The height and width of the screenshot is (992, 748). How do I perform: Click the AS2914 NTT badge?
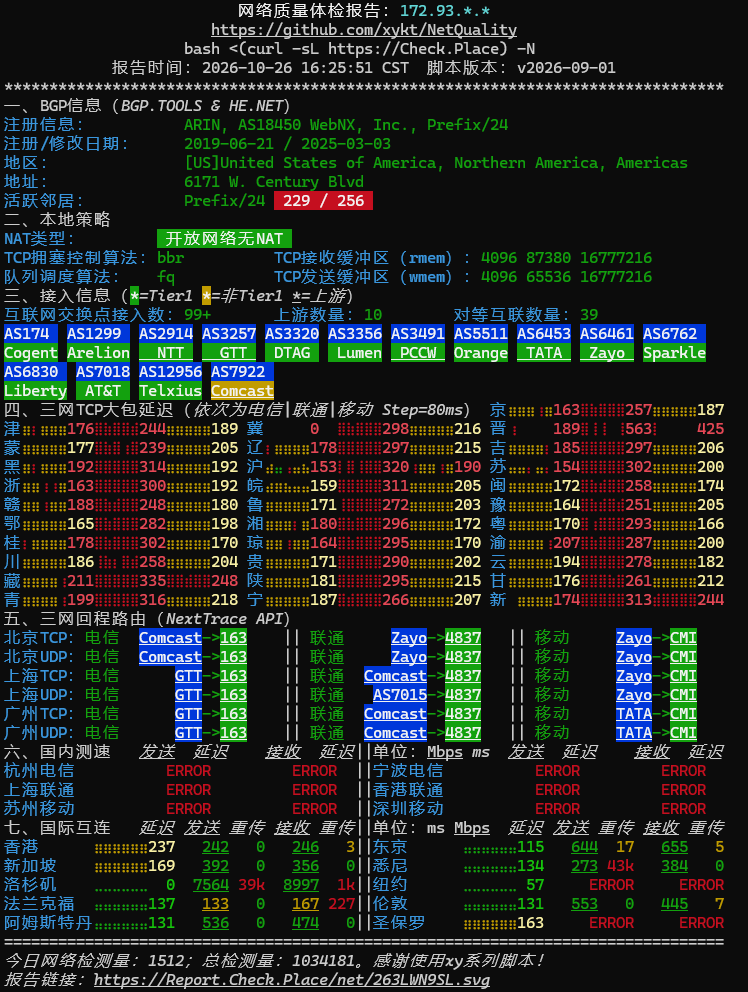[166, 343]
